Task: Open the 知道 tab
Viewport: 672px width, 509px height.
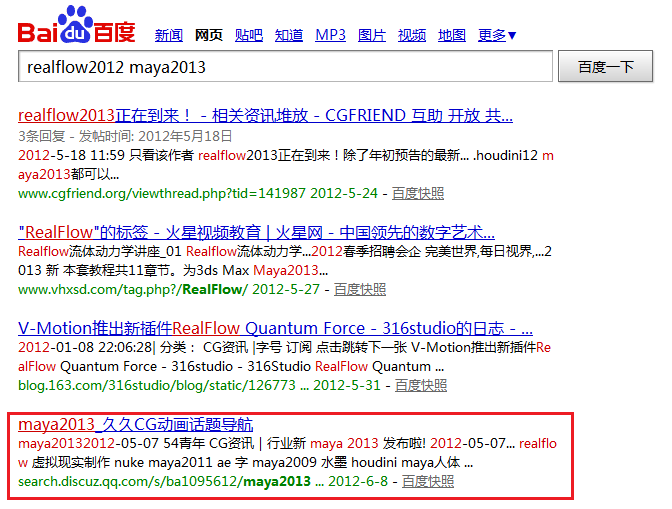Action: [x=289, y=35]
